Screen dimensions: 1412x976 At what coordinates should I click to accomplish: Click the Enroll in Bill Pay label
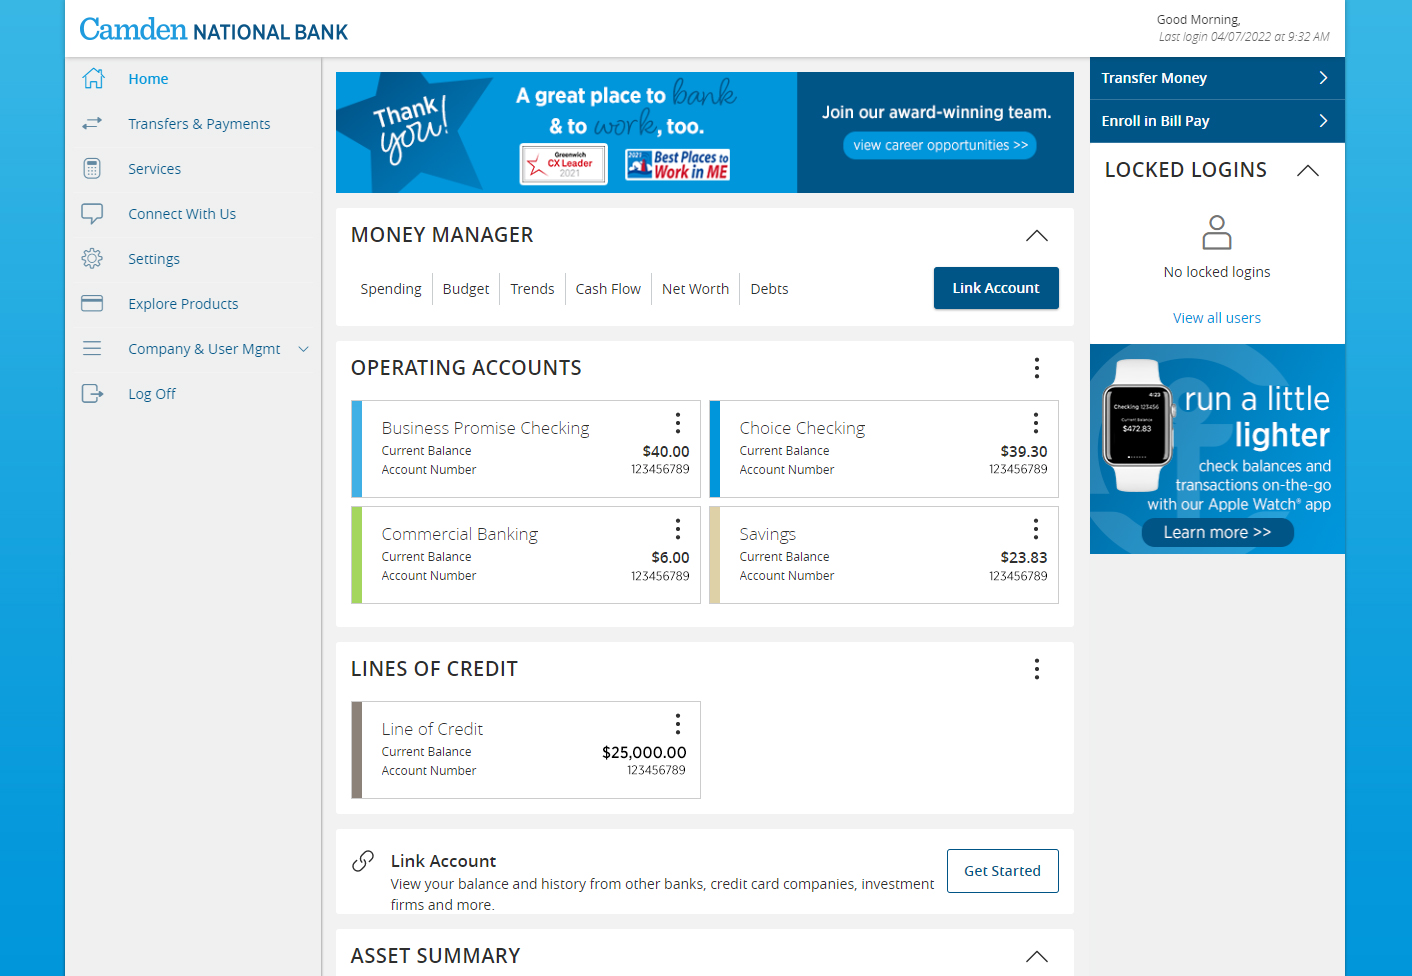tap(1155, 121)
